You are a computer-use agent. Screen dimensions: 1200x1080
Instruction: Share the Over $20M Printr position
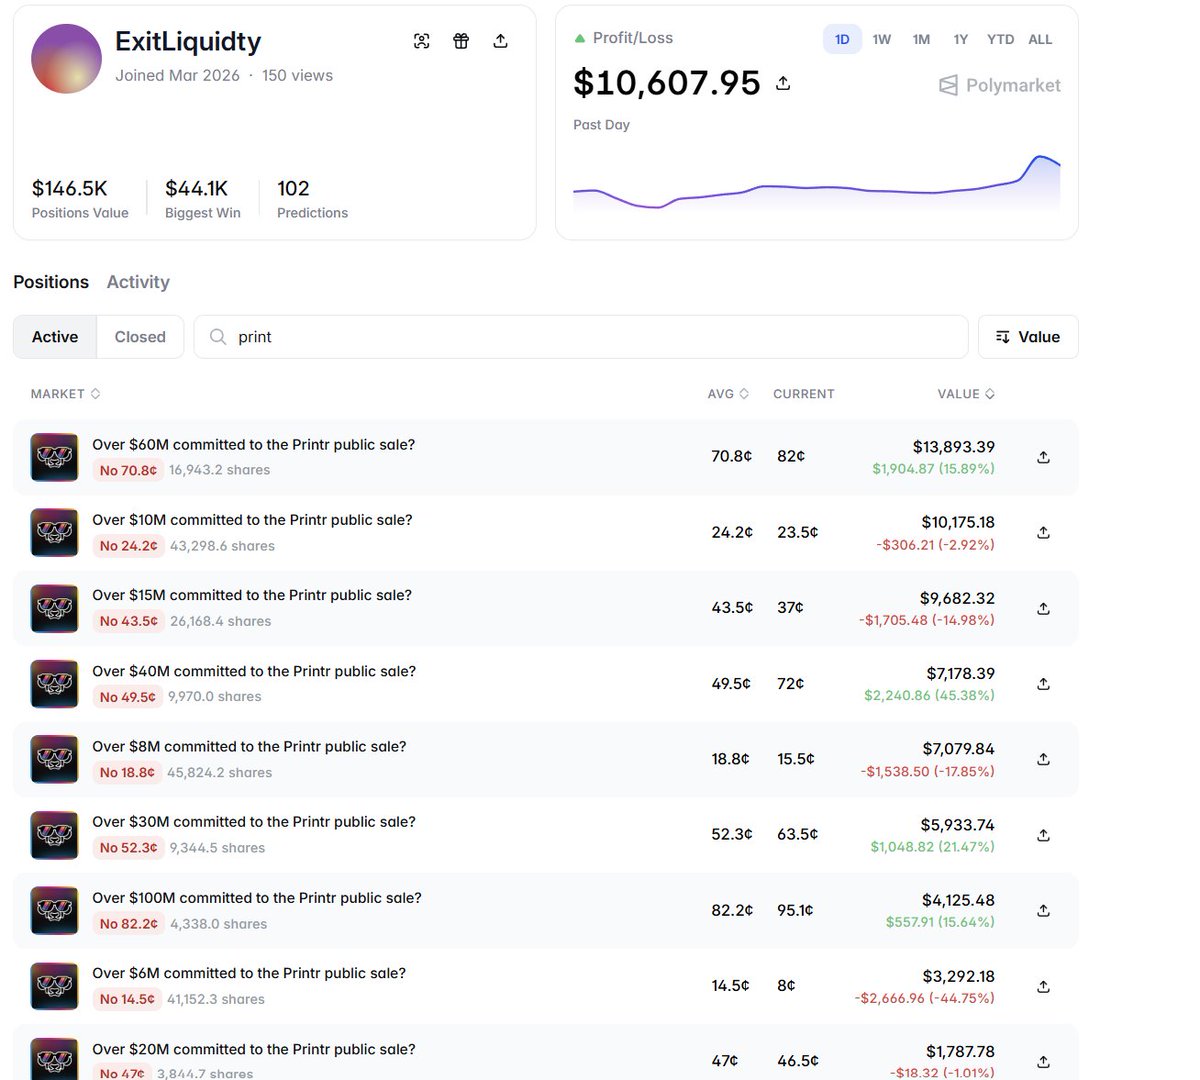pyautogui.click(x=1043, y=1062)
